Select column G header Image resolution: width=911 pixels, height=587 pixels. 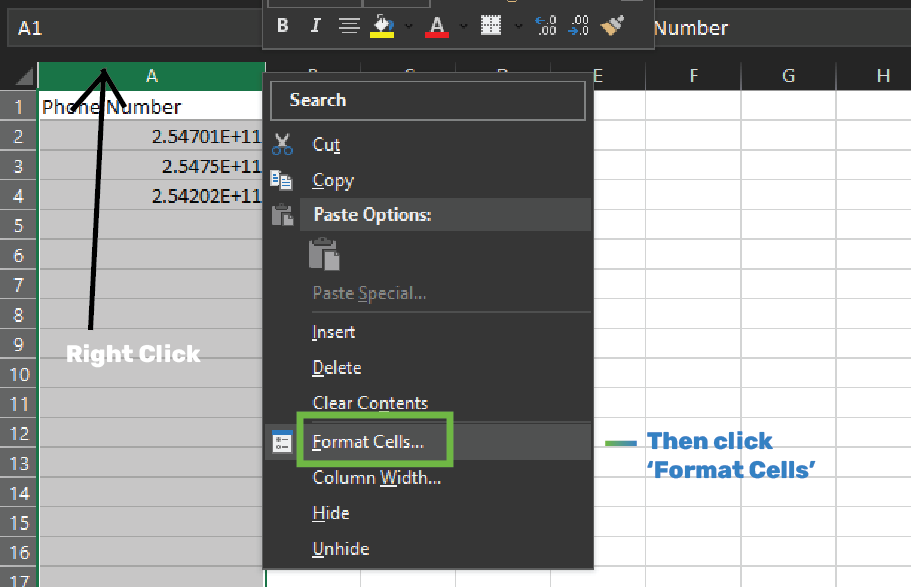(x=788, y=76)
